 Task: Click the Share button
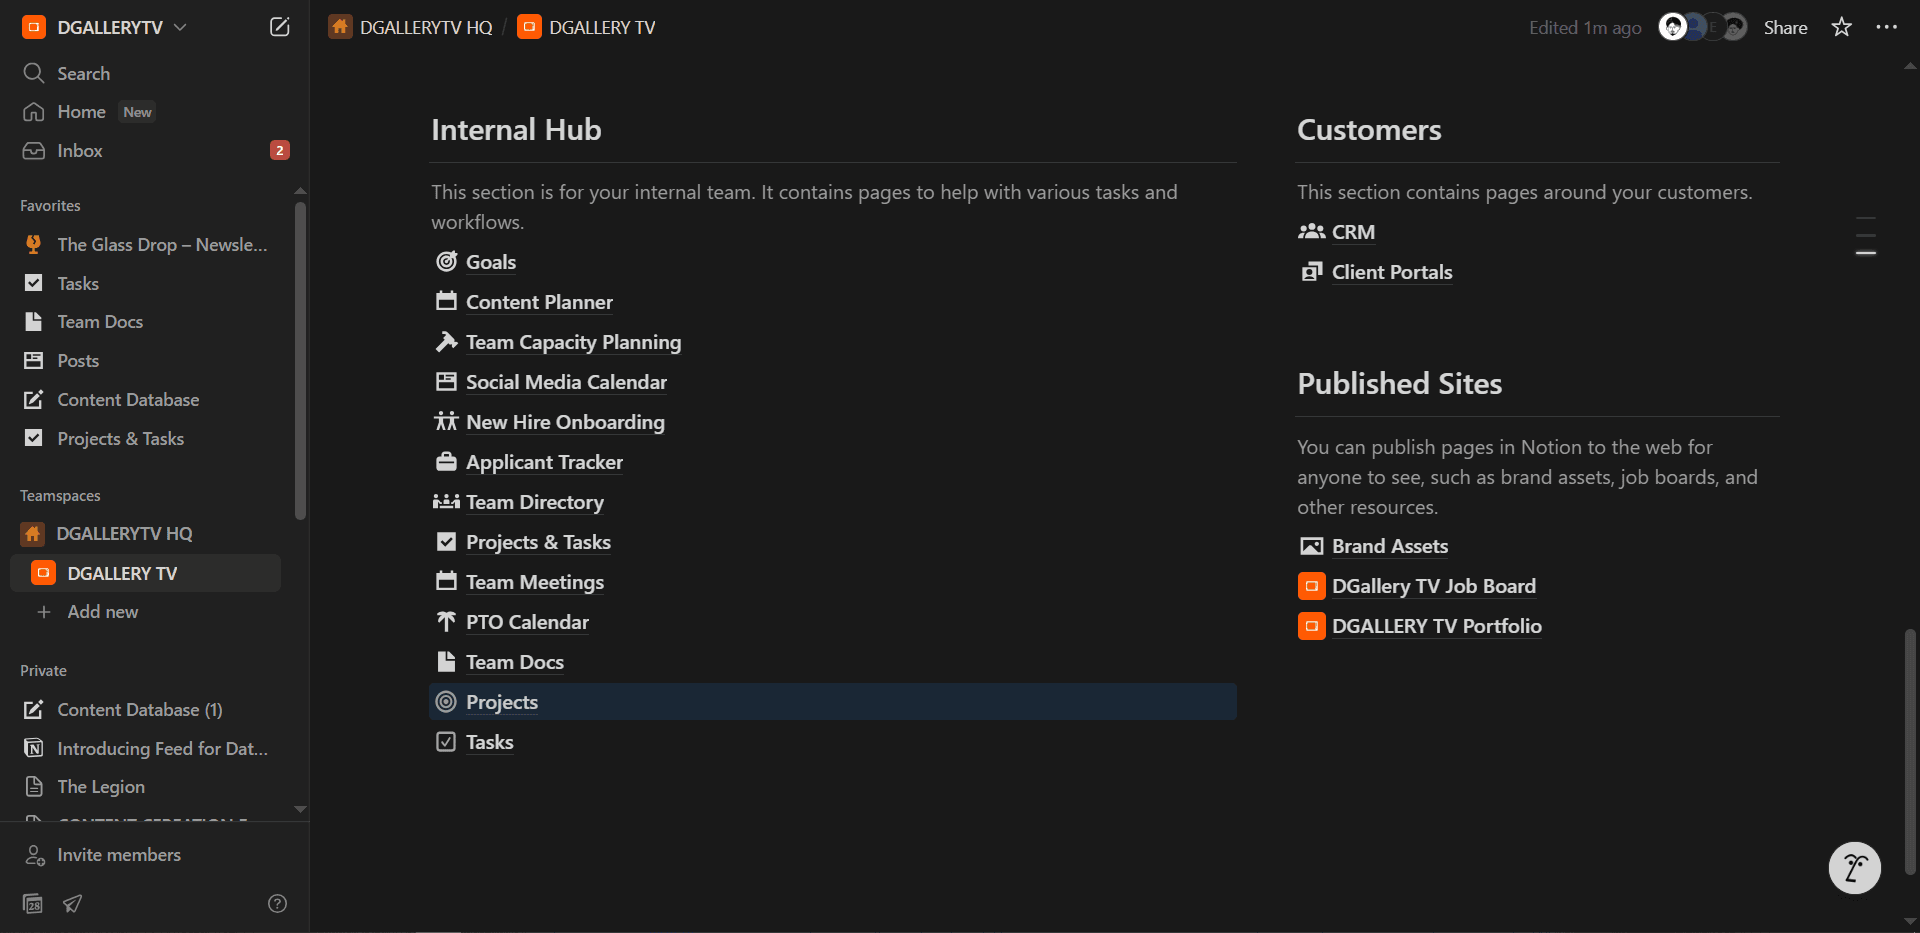[x=1785, y=27]
